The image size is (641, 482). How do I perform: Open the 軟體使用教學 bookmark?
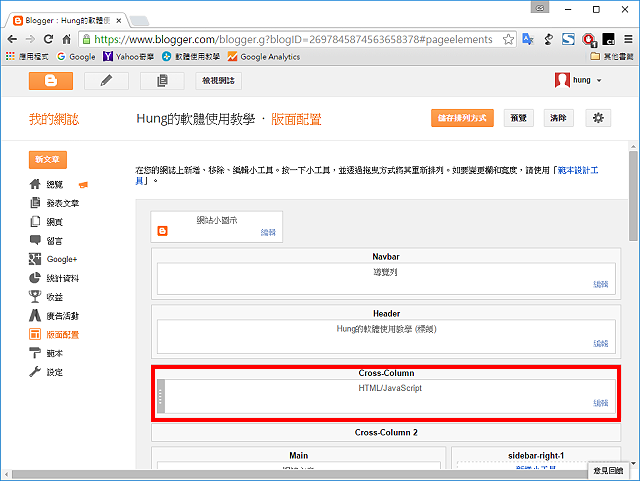[191, 56]
